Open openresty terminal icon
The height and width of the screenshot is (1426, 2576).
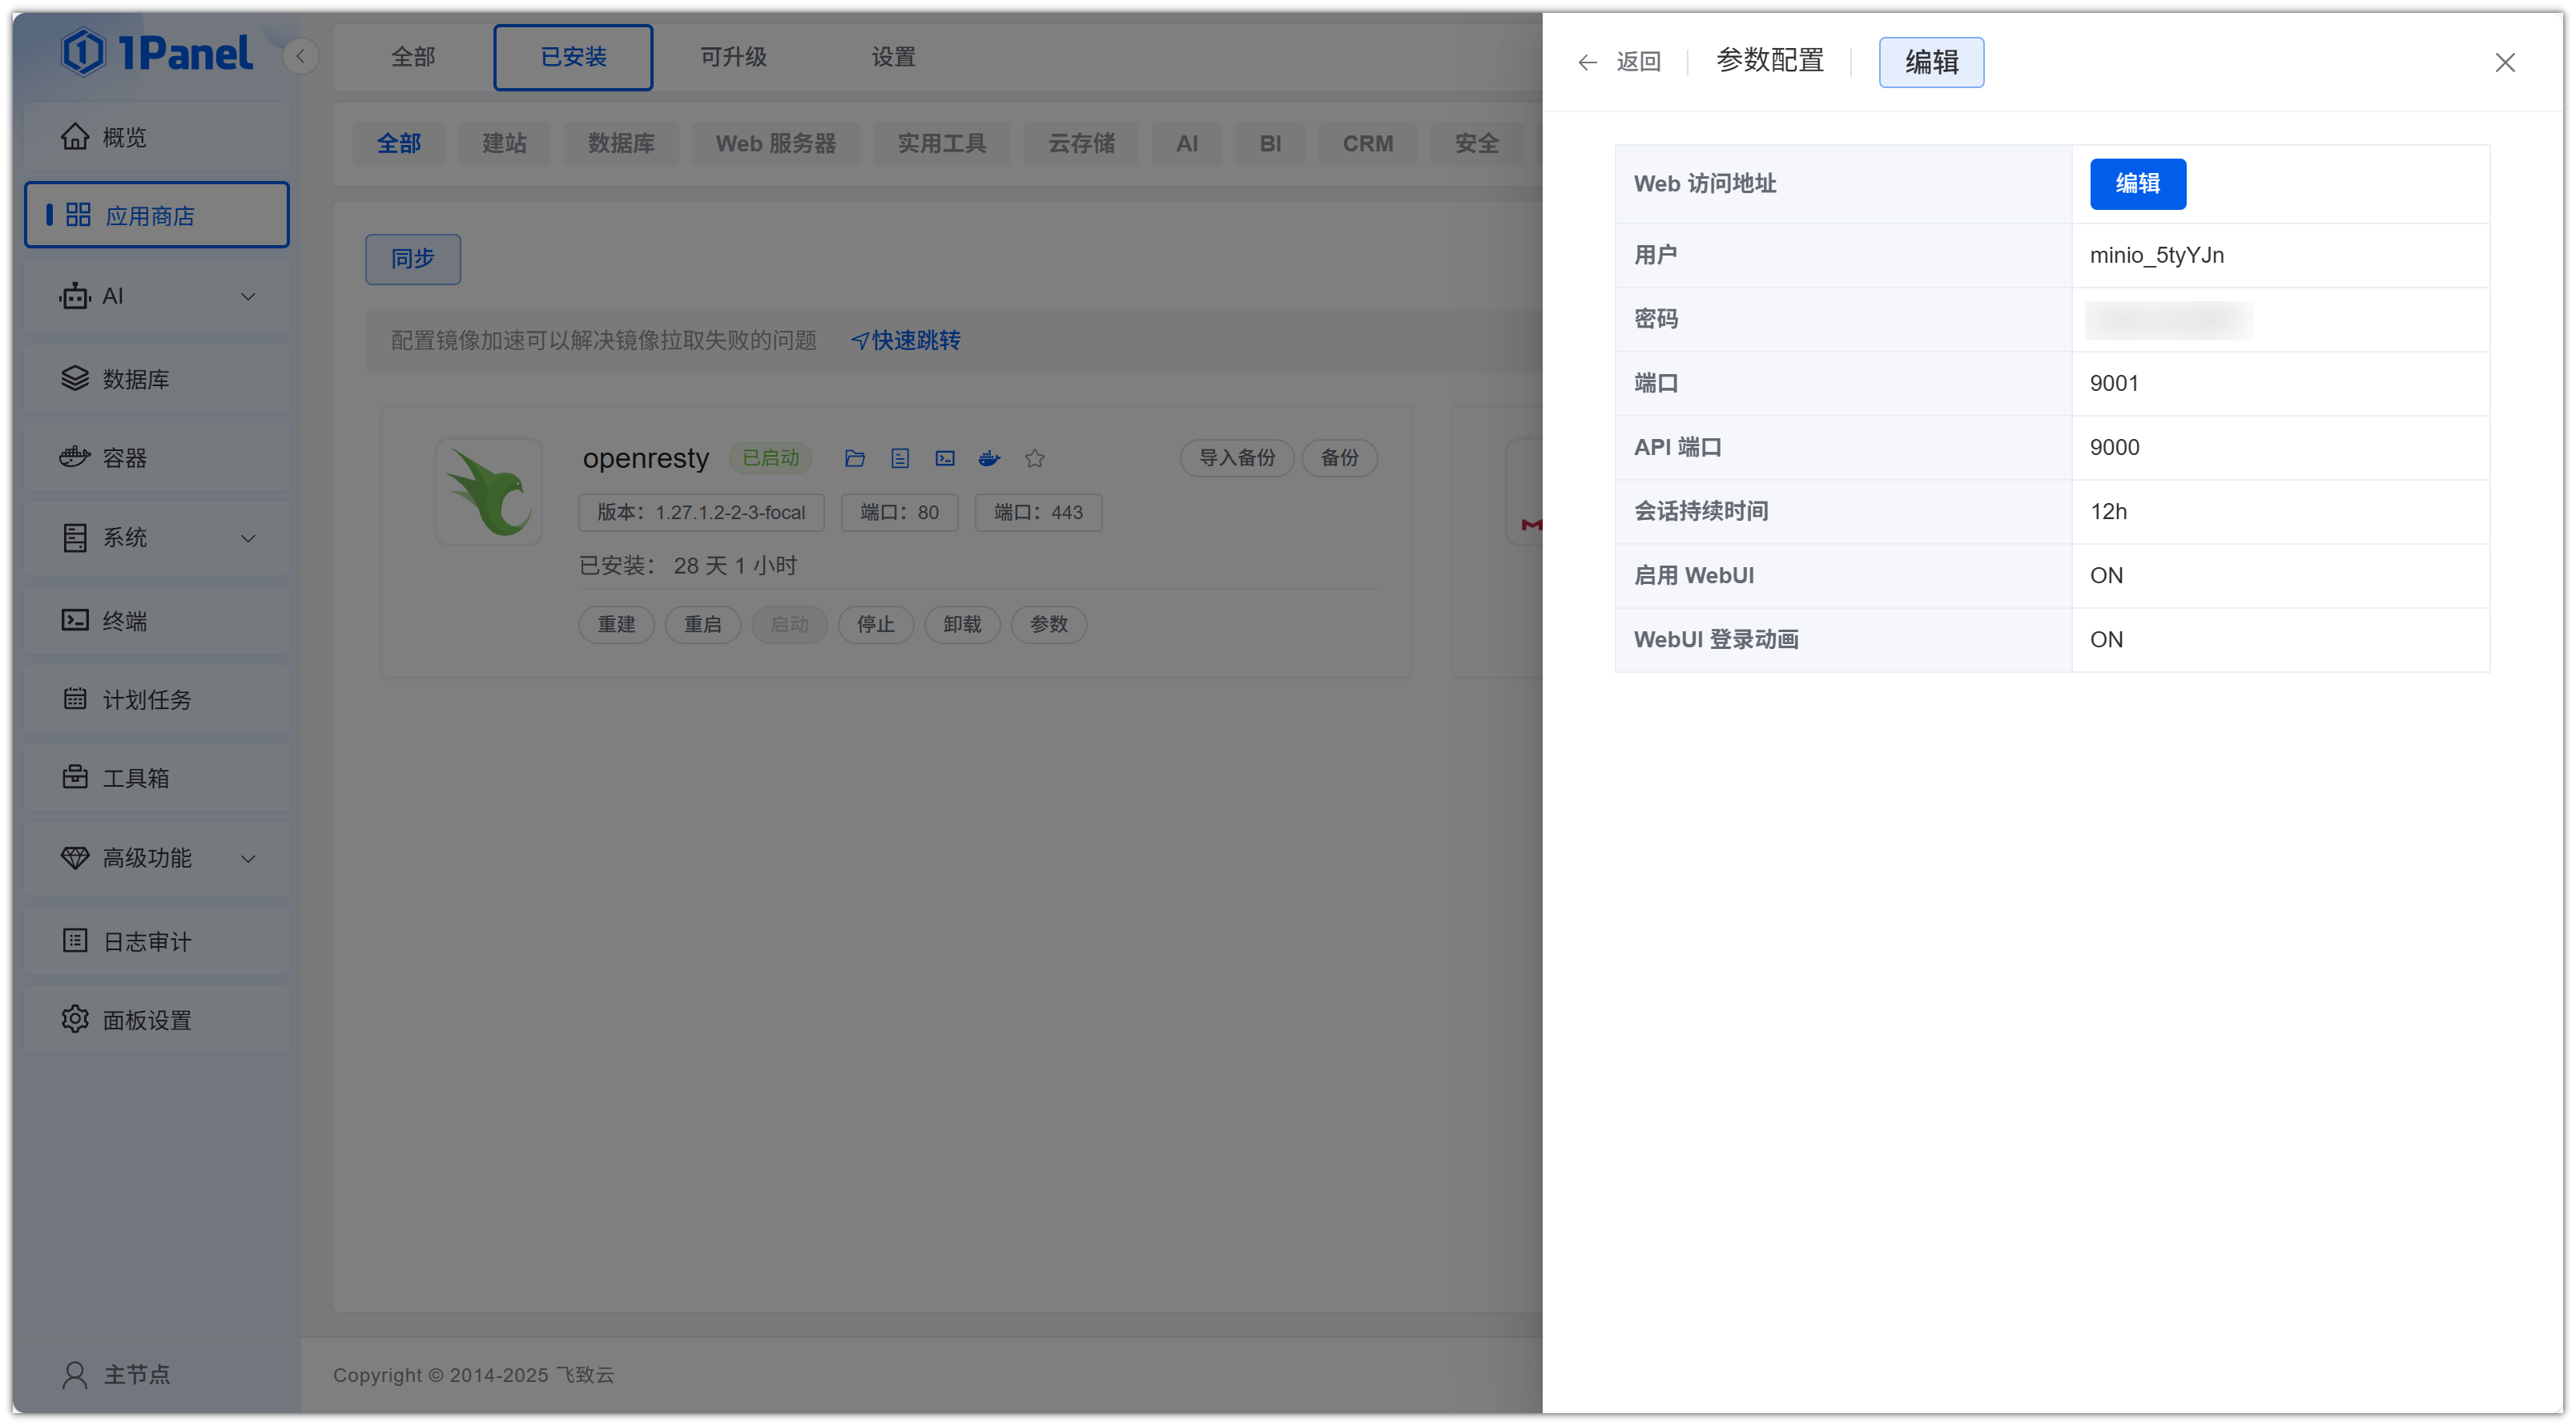click(x=945, y=458)
